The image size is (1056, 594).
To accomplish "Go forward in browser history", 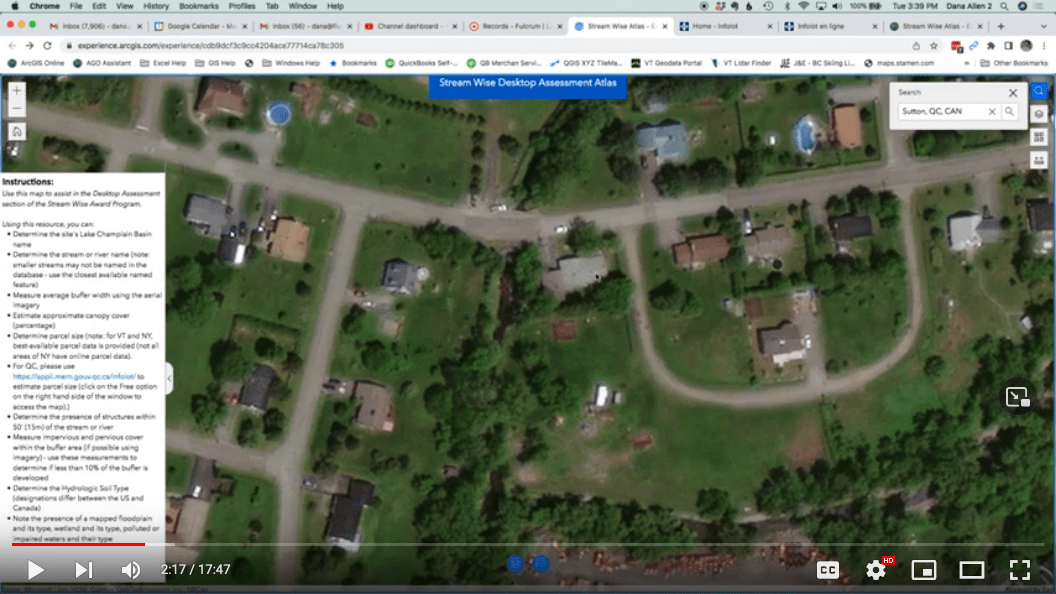I will 30,46.
